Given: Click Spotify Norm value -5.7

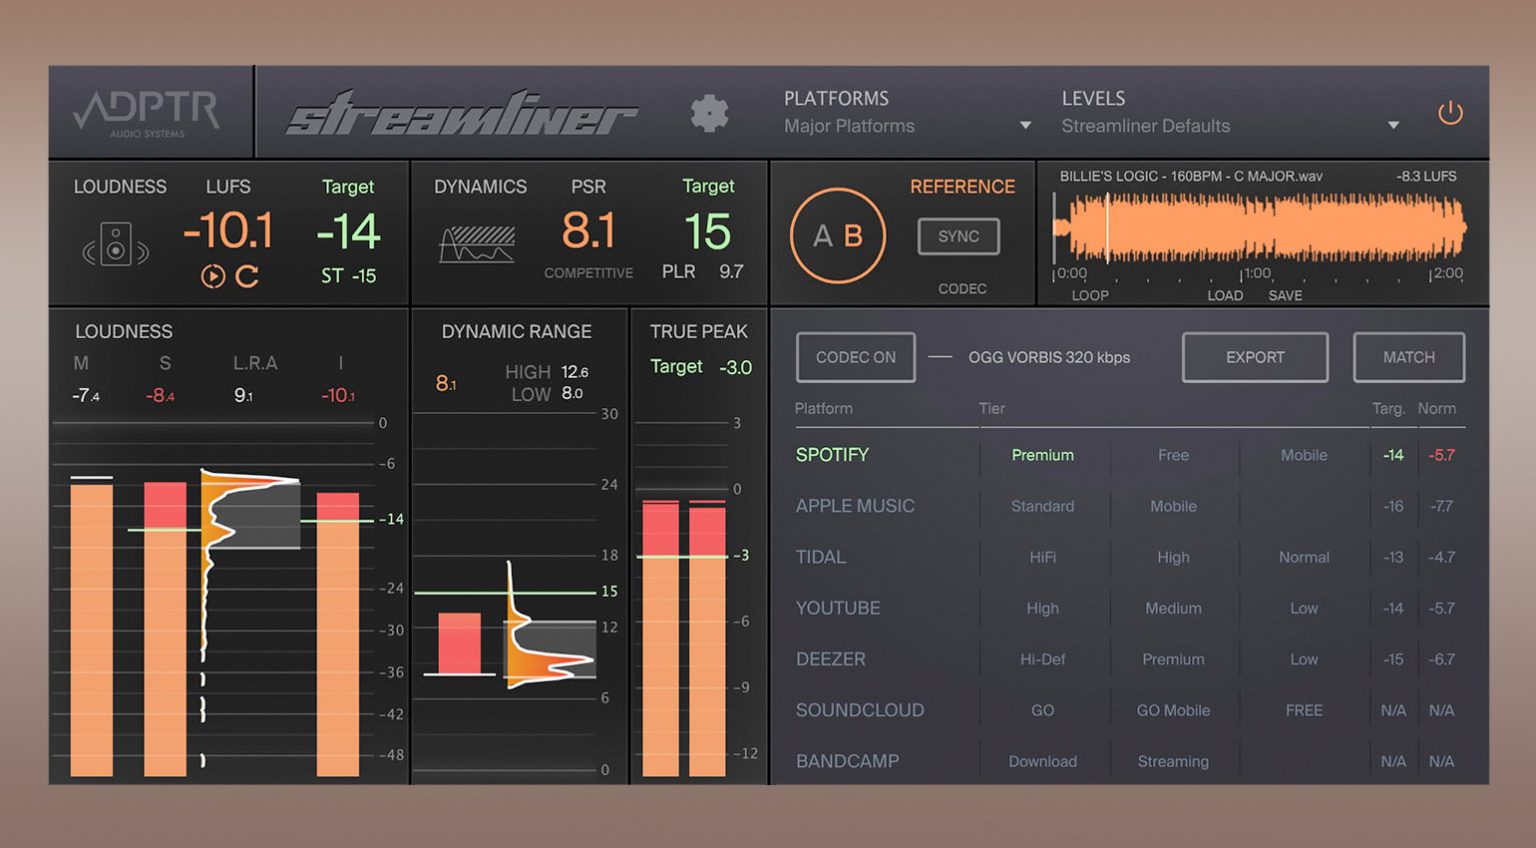Looking at the screenshot, I should 1441,455.
